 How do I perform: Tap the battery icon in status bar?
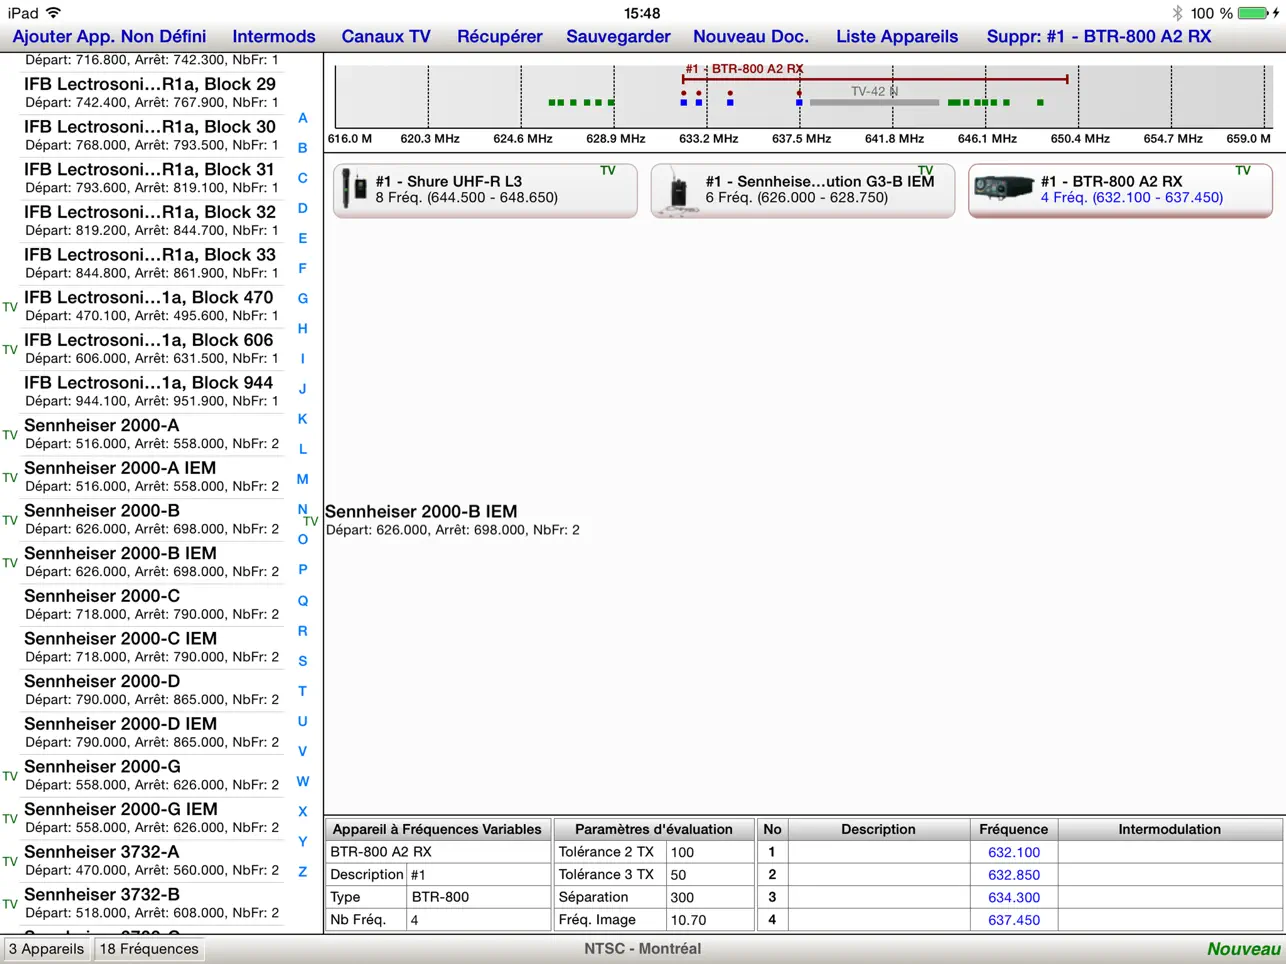[1252, 13]
